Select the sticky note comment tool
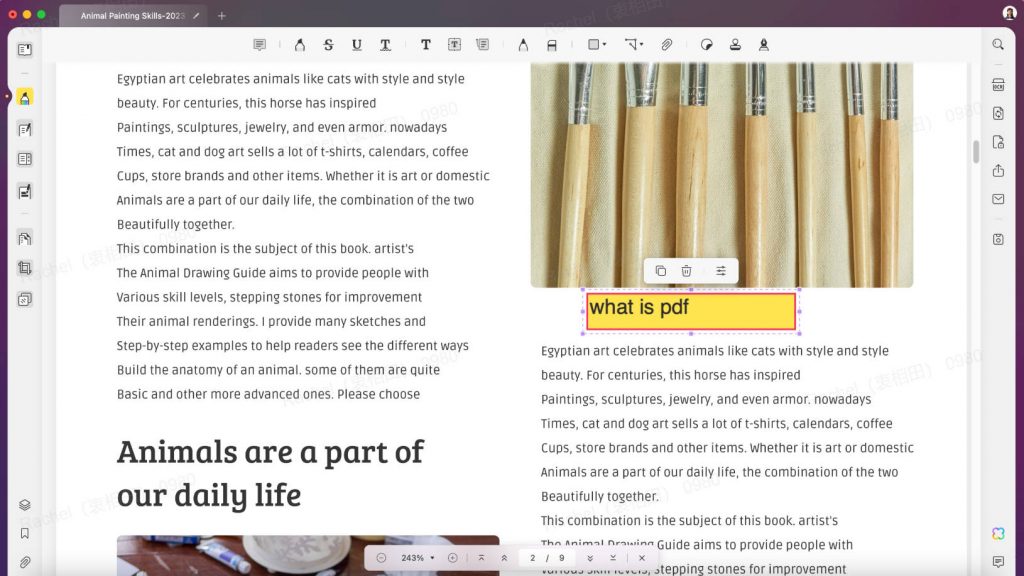1024x576 pixels. point(260,44)
